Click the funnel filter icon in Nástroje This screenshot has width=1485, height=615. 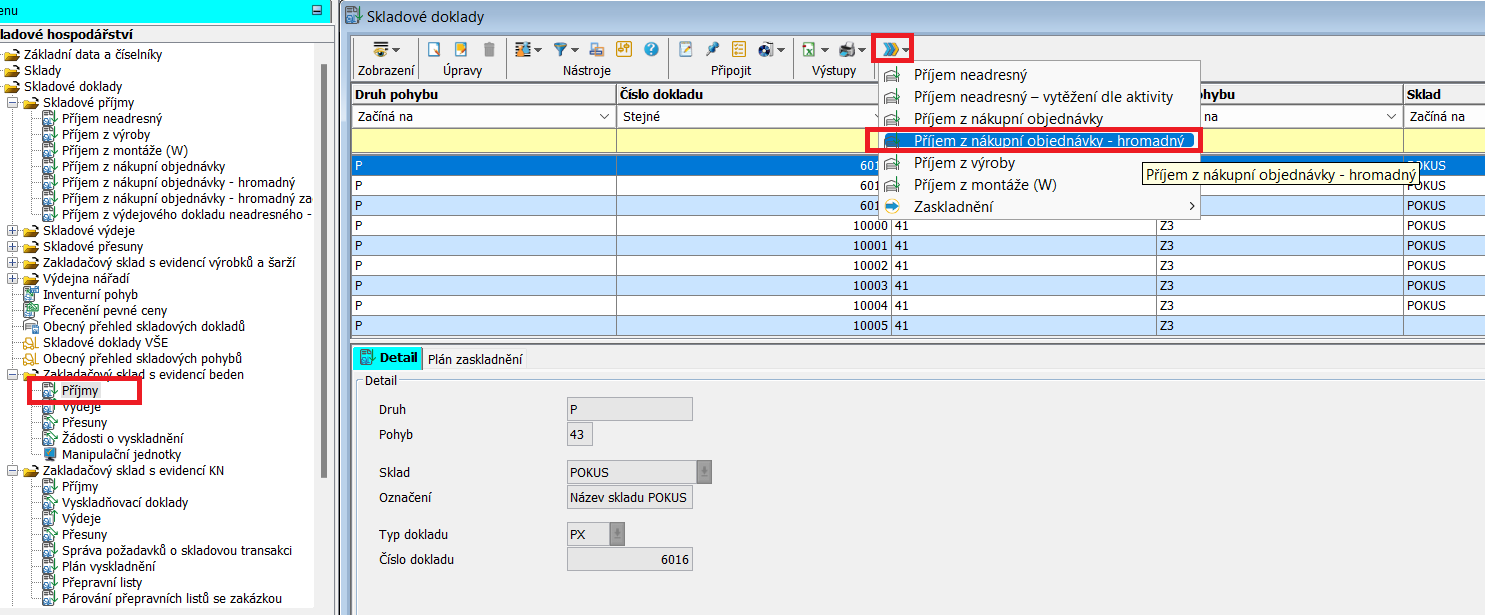coord(560,49)
